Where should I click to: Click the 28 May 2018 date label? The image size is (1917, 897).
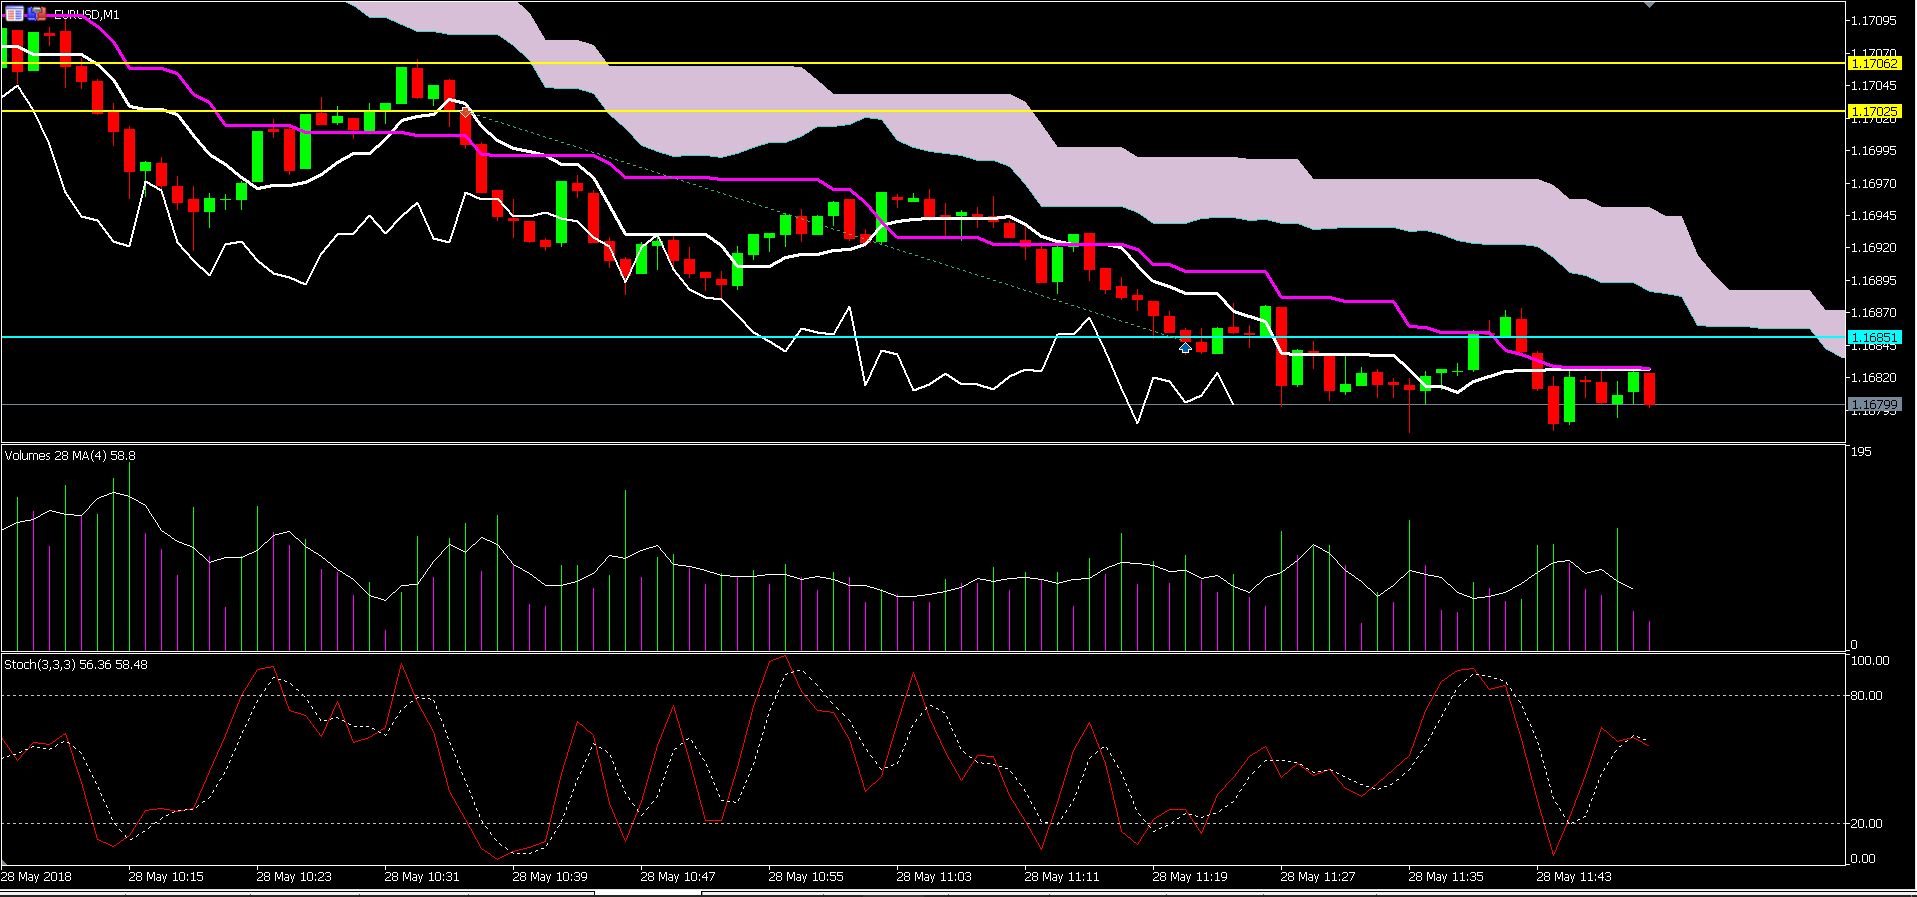click(36, 877)
